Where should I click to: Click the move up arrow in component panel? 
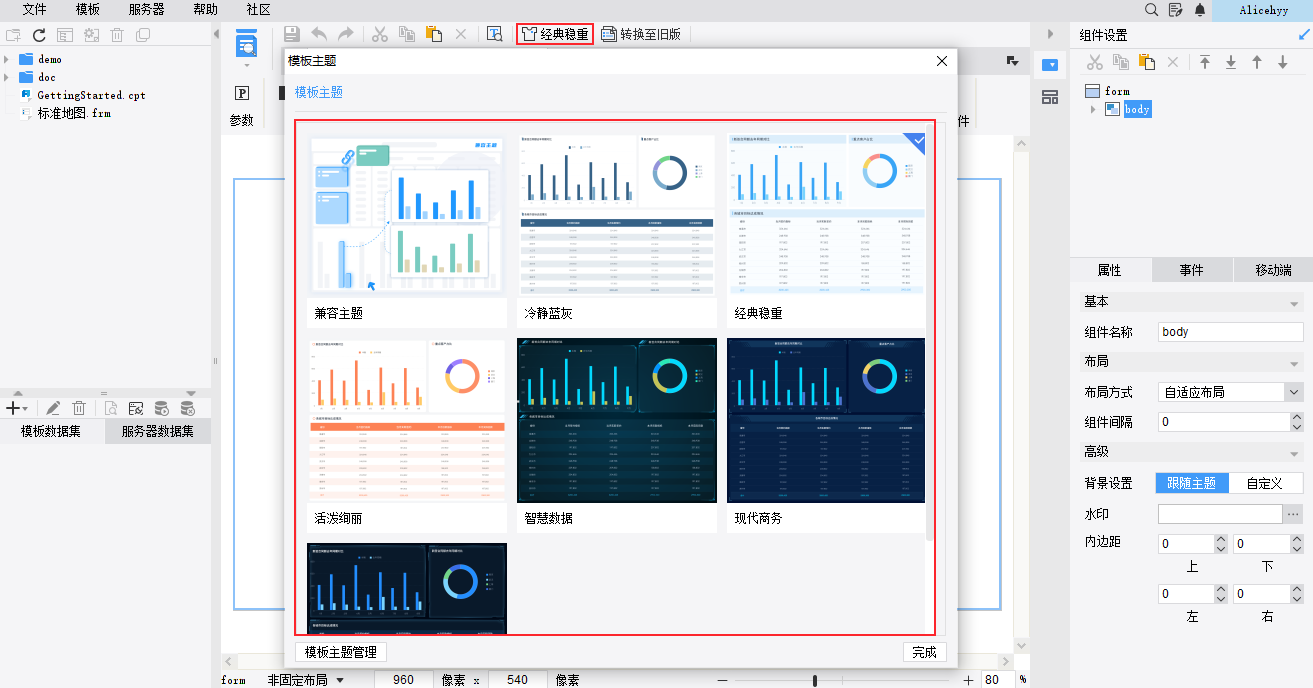(1257, 62)
